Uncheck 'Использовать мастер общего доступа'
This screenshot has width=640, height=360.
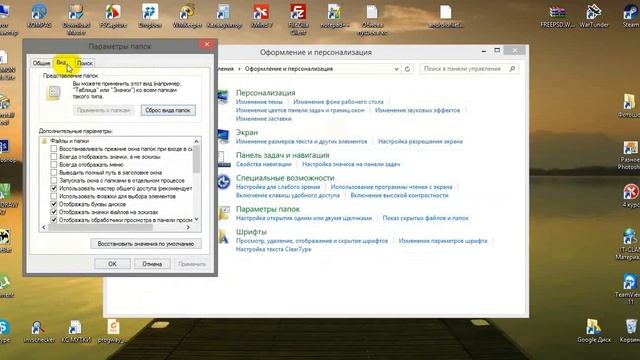(53, 188)
